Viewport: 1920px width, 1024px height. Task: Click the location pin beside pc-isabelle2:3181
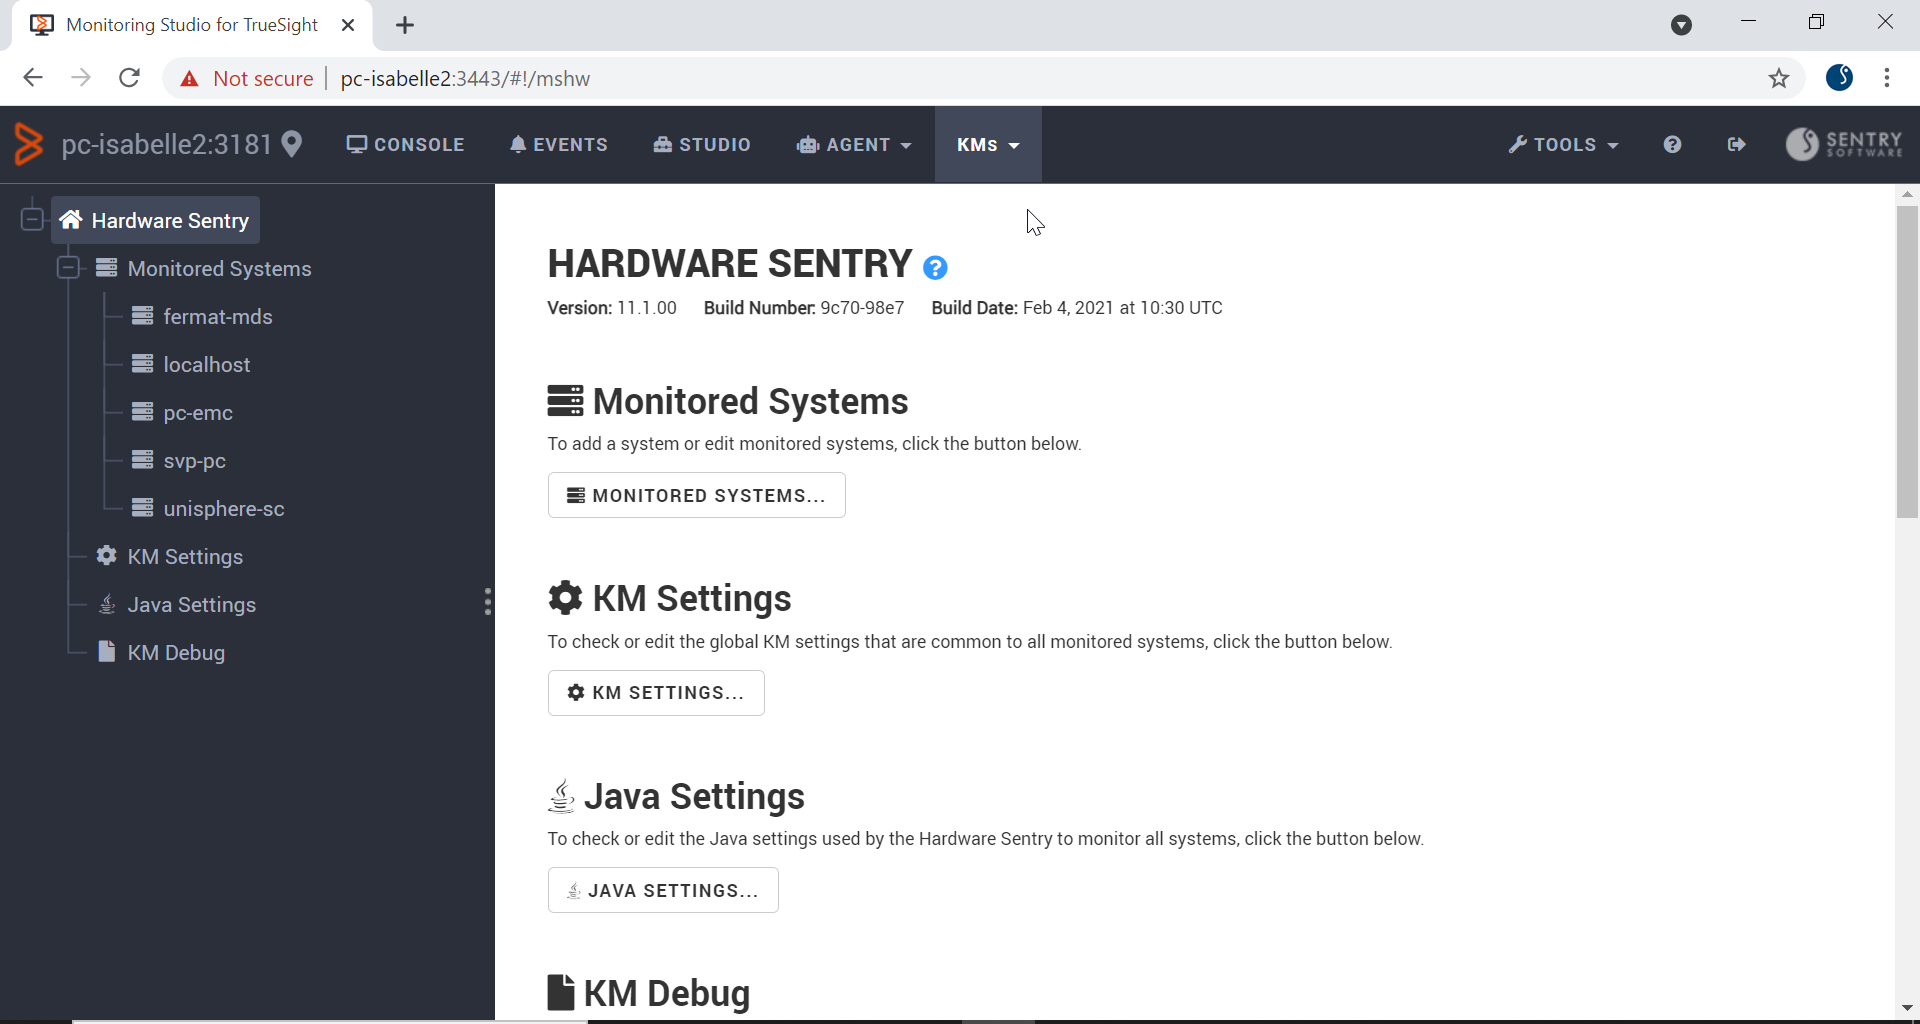click(292, 144)
